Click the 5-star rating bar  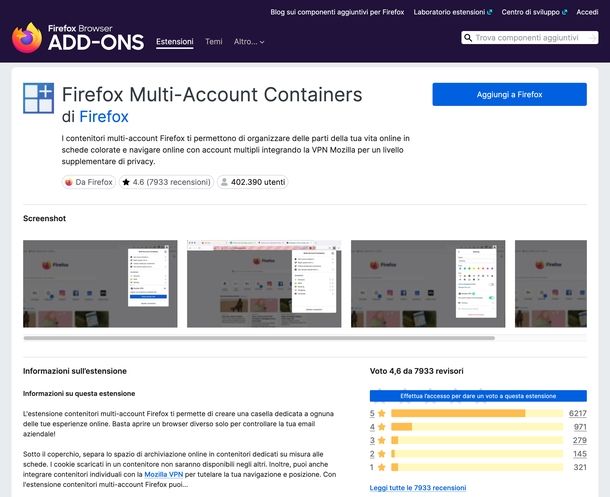click(x=477, y=413)
